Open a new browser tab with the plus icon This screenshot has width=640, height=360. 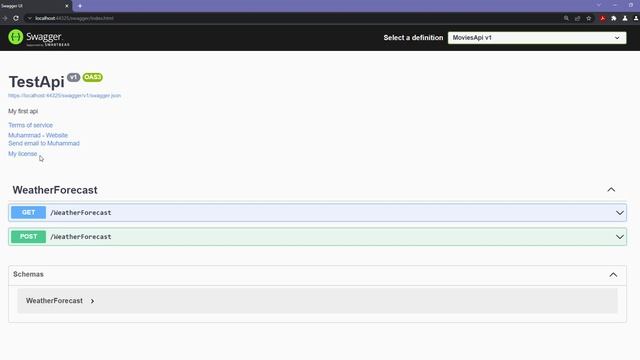pos(80,6)
